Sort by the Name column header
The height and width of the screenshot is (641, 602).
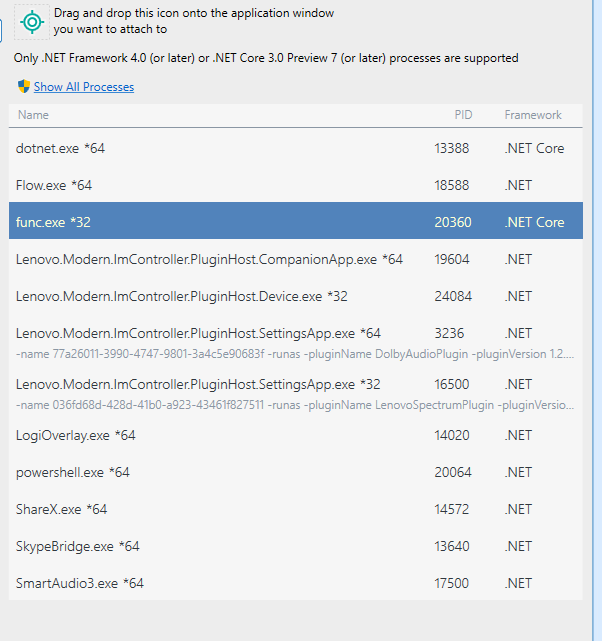(x=33, y=115)
